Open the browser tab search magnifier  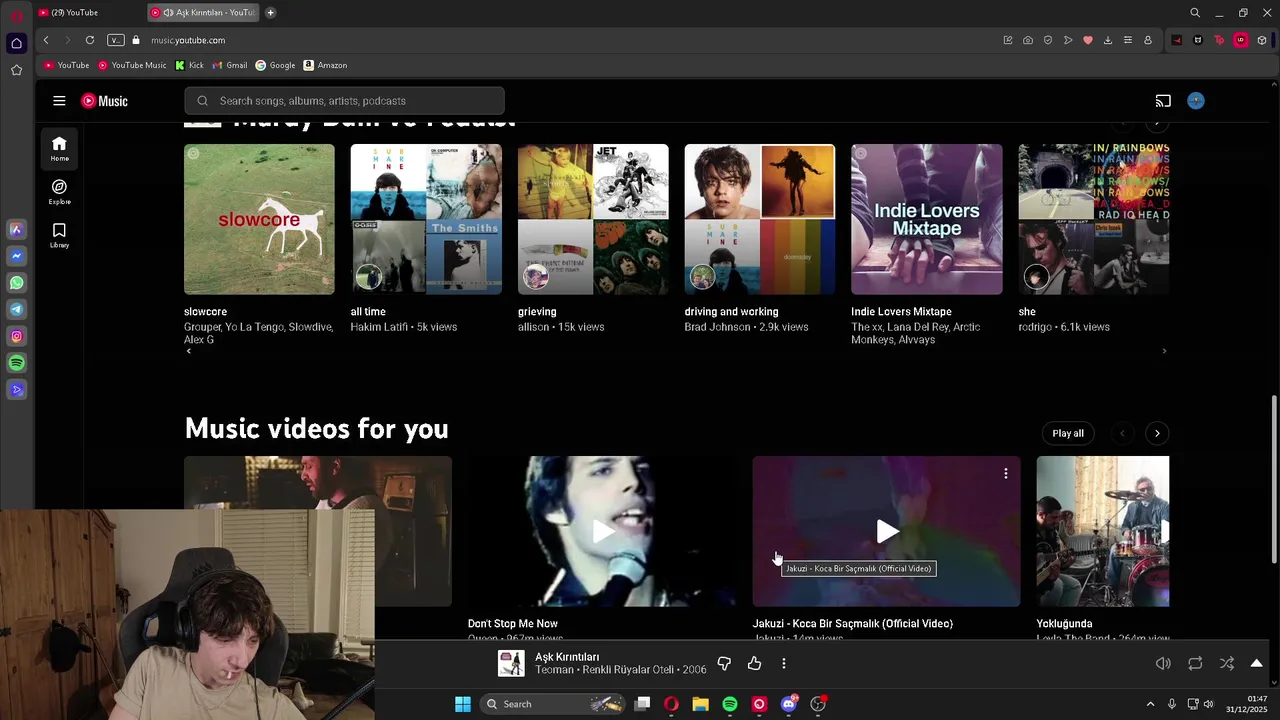[x=1195, y=13]
